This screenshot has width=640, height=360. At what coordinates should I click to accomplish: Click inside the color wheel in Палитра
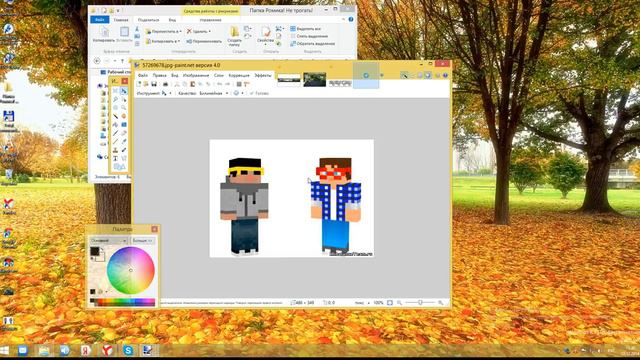(x=131, y=270)
